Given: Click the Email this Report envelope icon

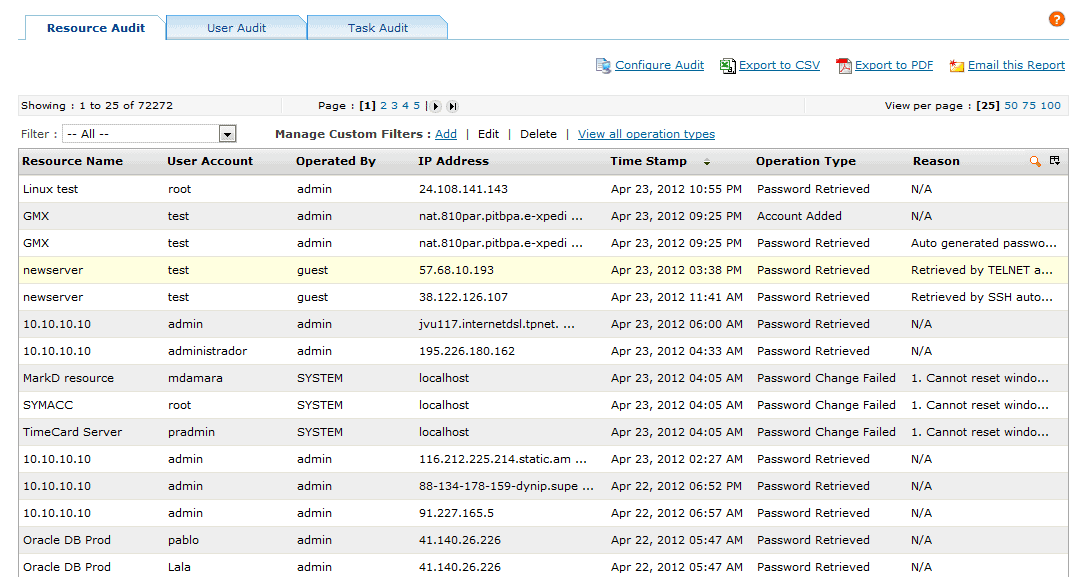Looking at the screenshot, I should click(956, 65).
